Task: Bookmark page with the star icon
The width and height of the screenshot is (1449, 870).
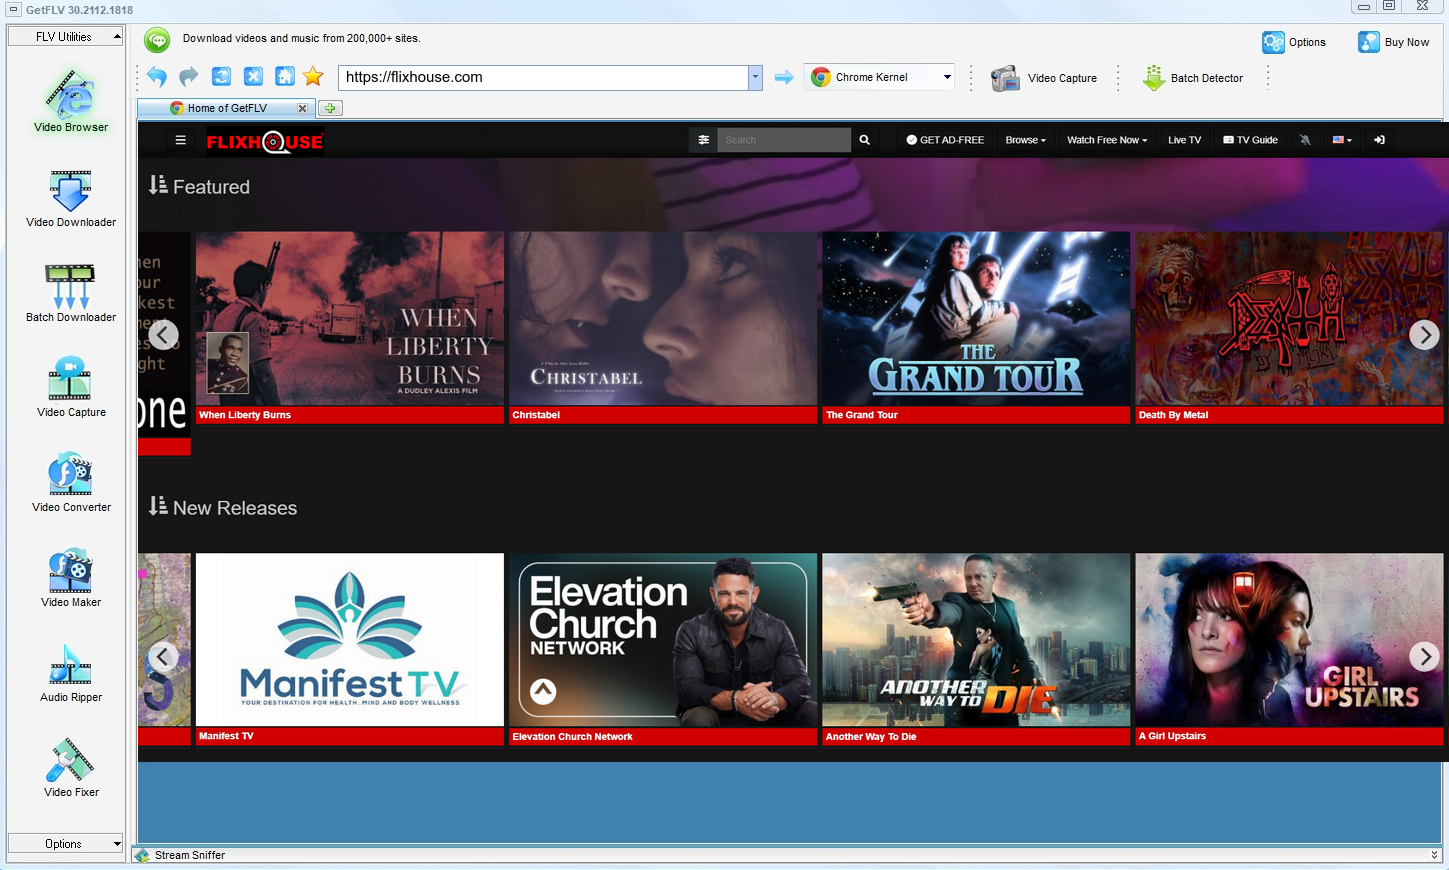Action: pos(313,77)
